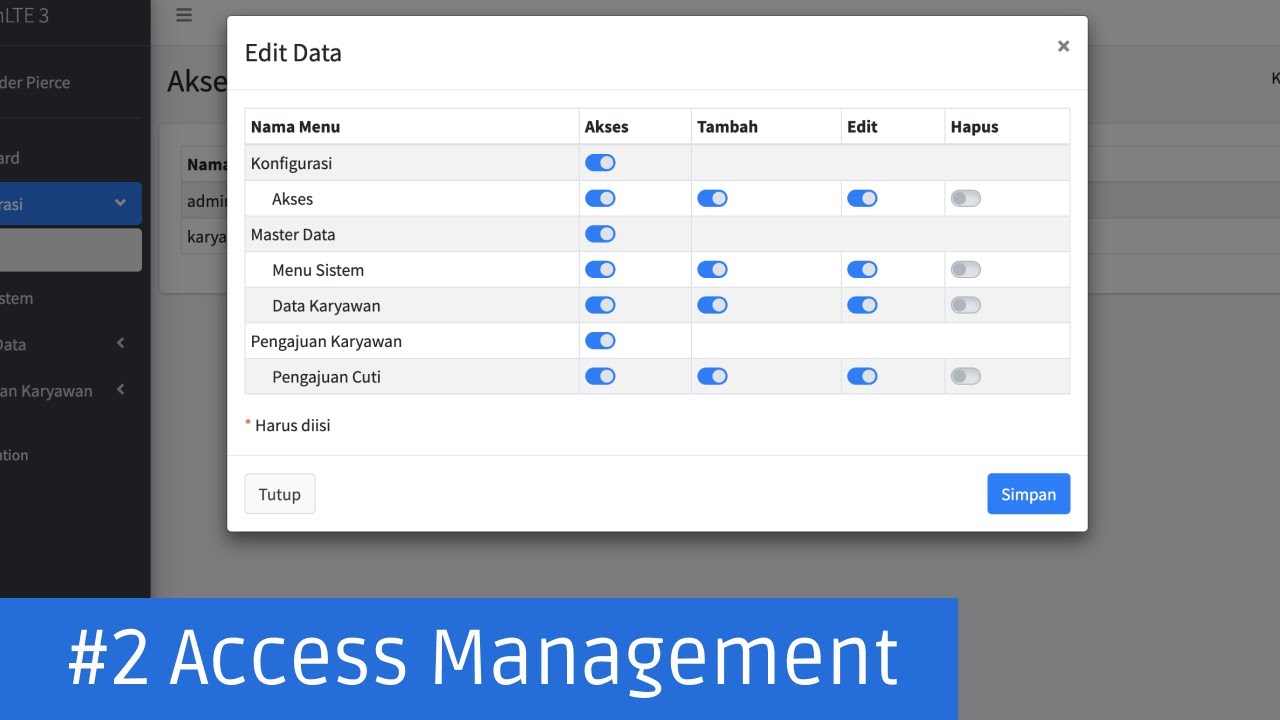Toggle the Akses switch for Master Data
The width and height of the screenshot is (1280, 720).
[600, 234]
